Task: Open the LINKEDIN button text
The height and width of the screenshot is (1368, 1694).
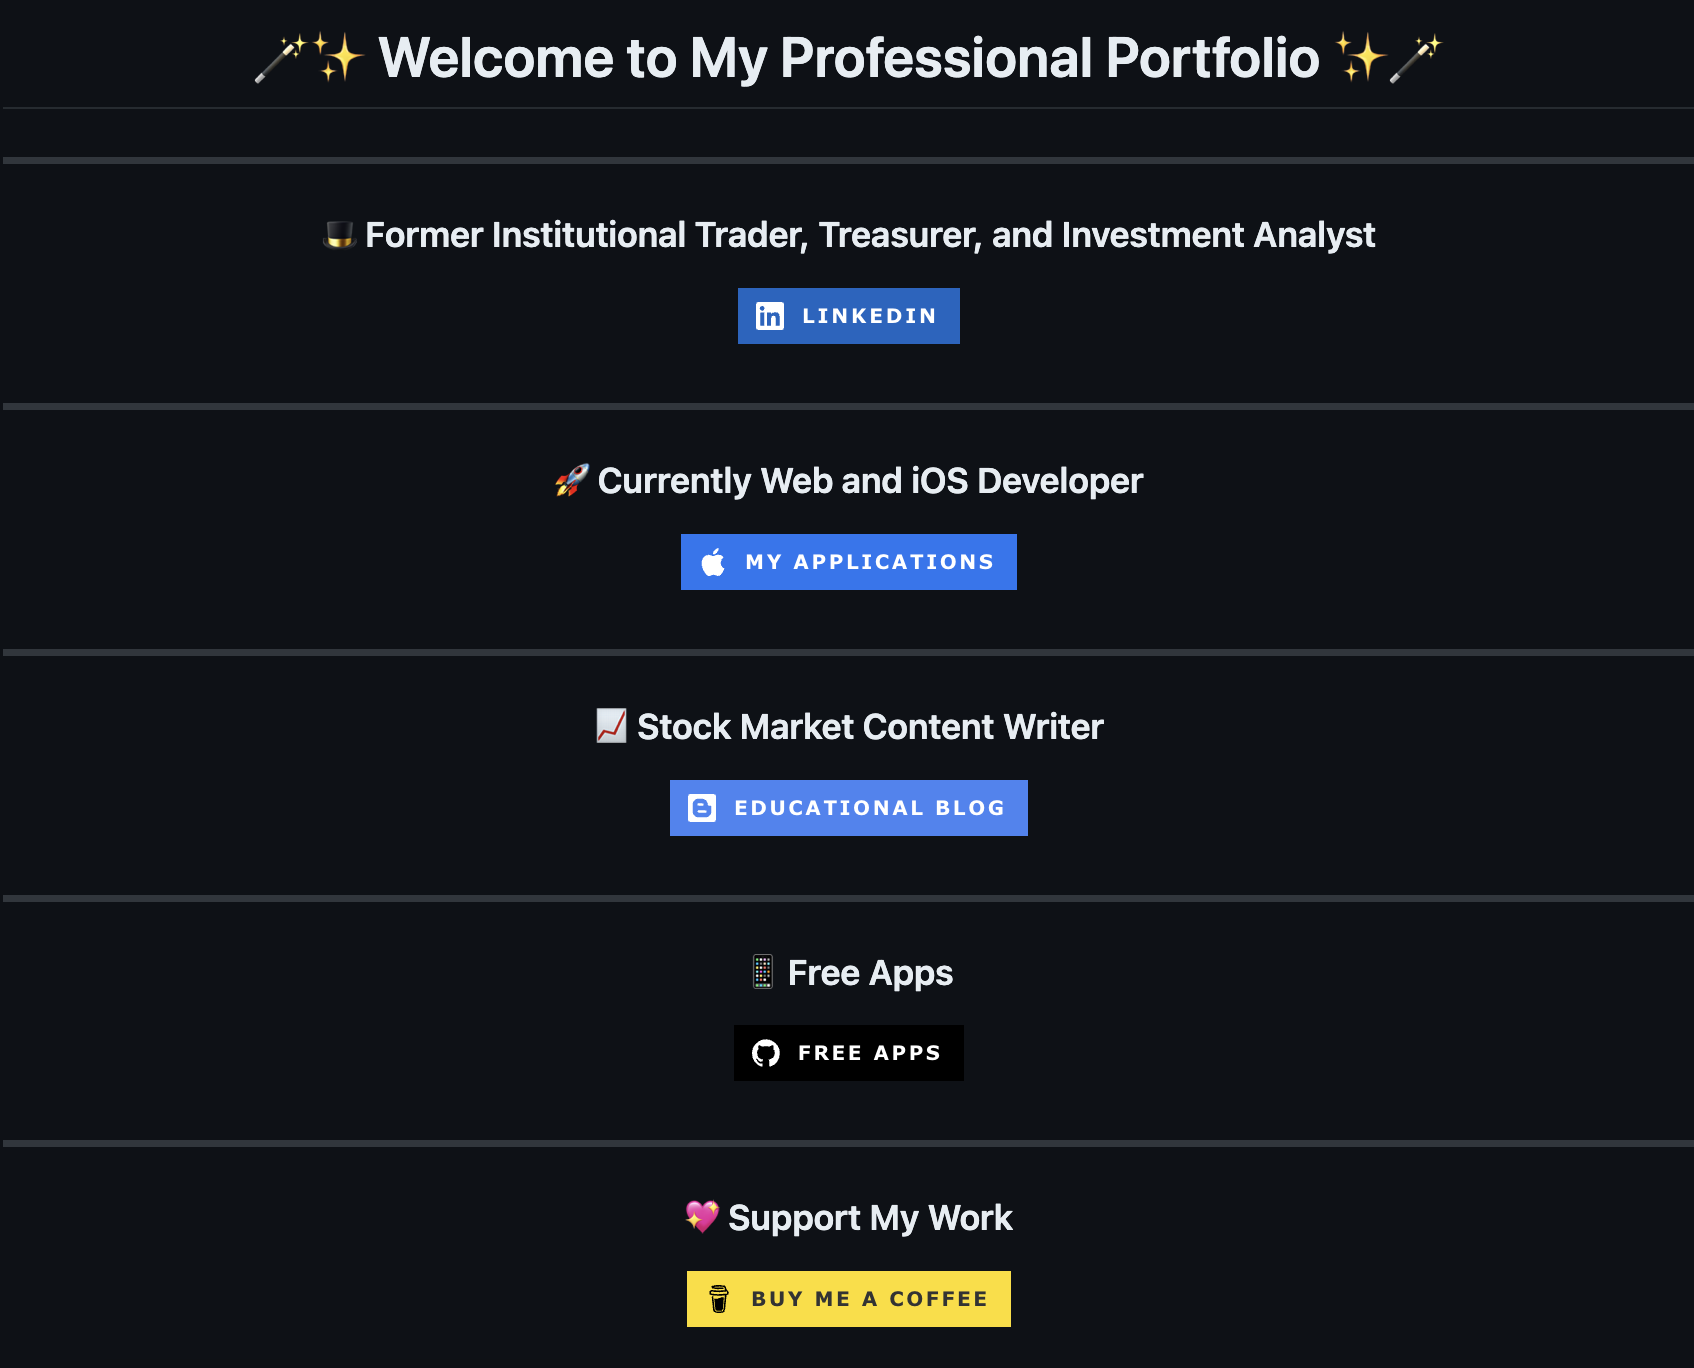Action: click(869, 316)
